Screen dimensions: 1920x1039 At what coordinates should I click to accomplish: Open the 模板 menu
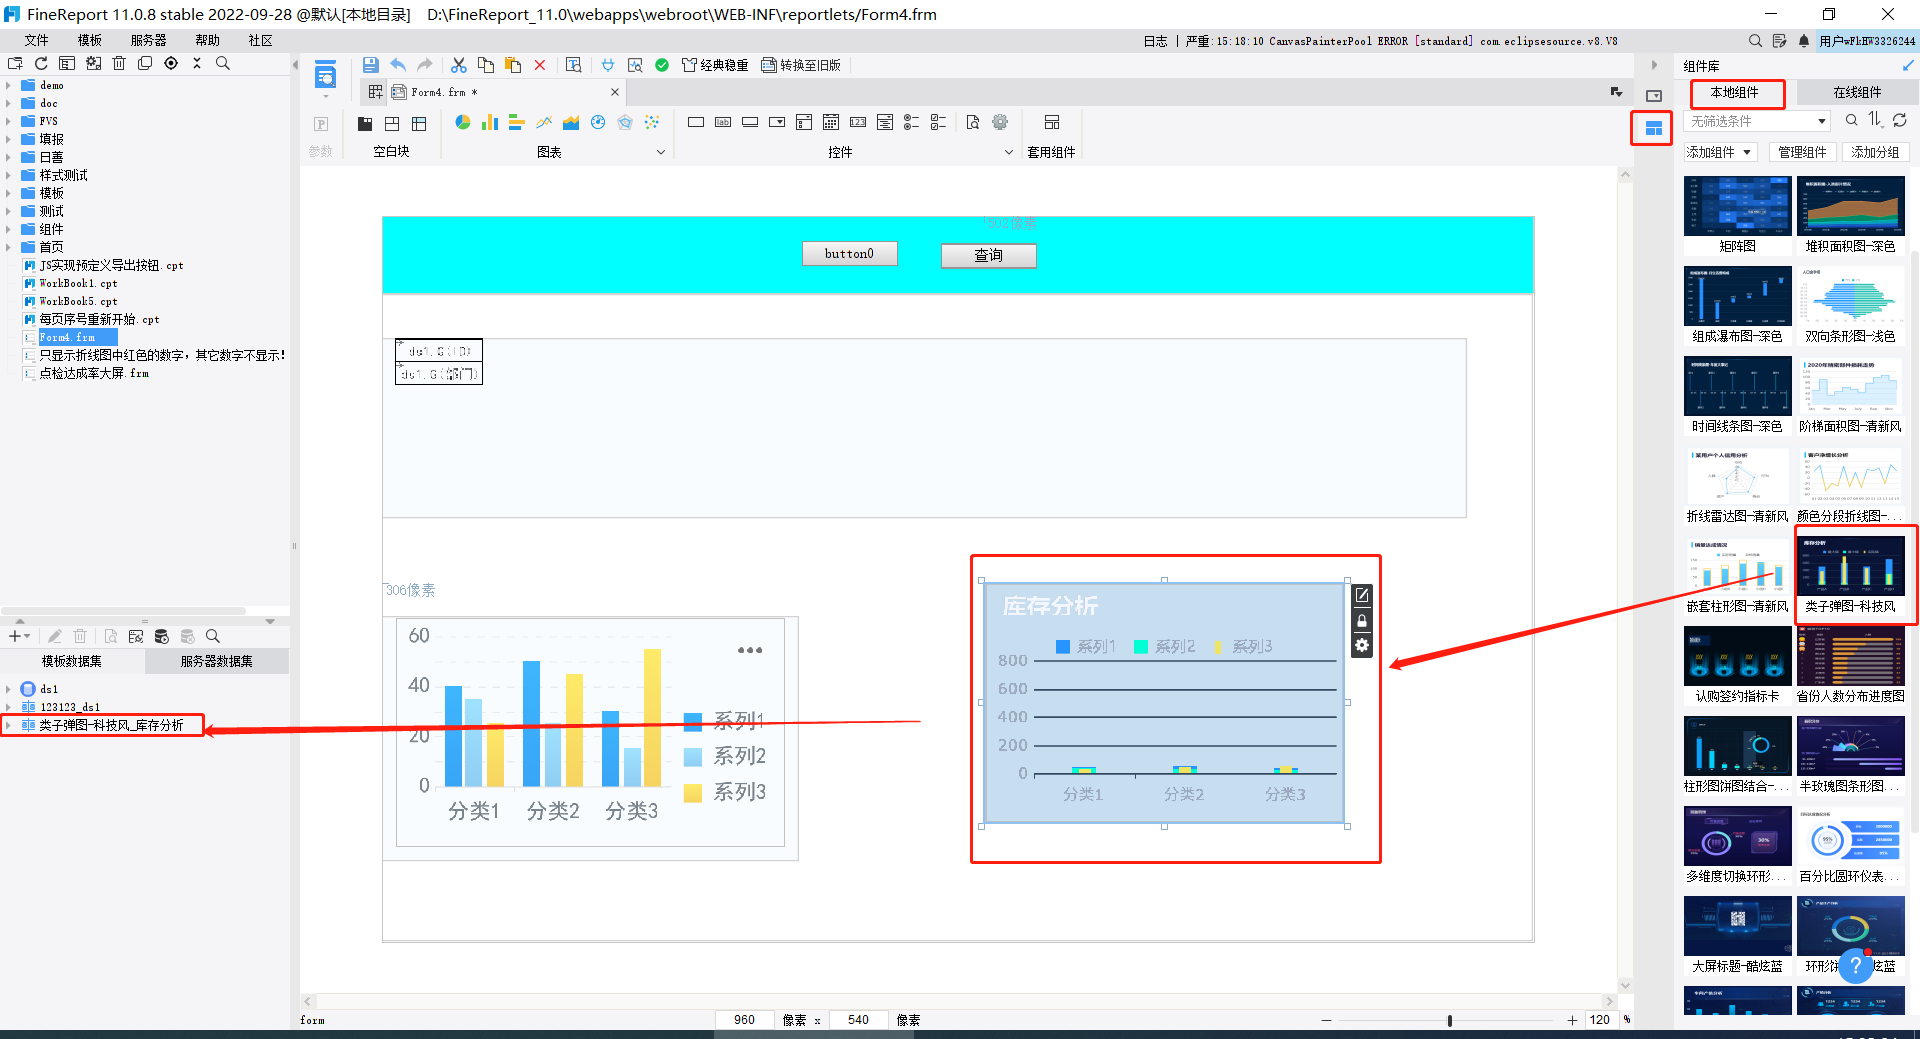click(x=90, y=40)
